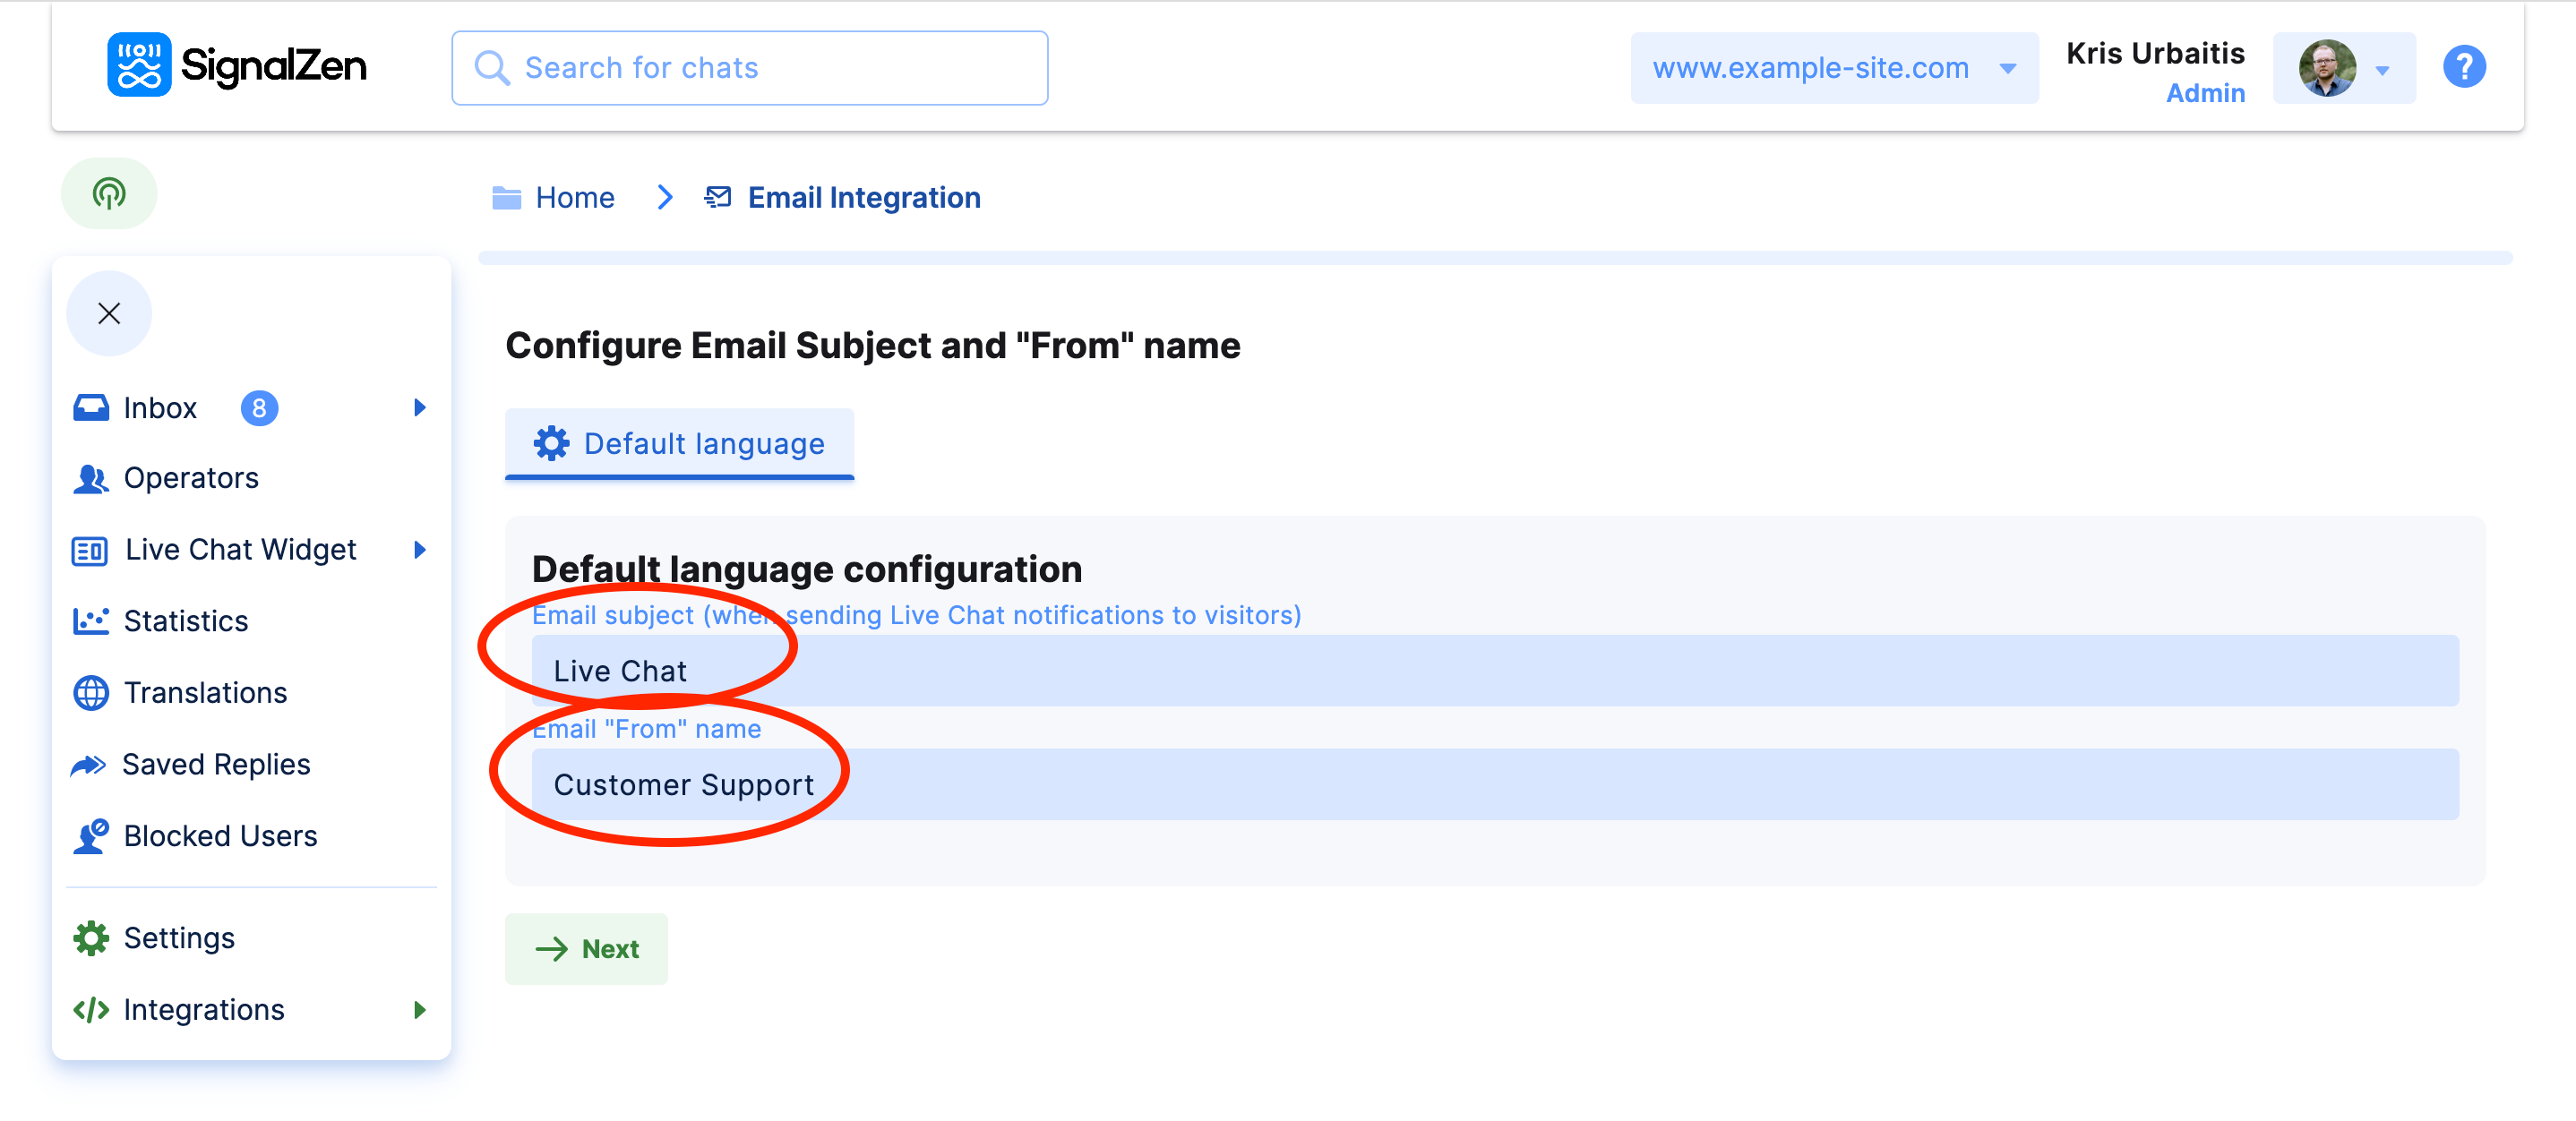Image resolution: width=2576 pixels, height=1121 pixels.
Task: Navigate to Home breadcrumb link
Action: [x=574, y=197]
